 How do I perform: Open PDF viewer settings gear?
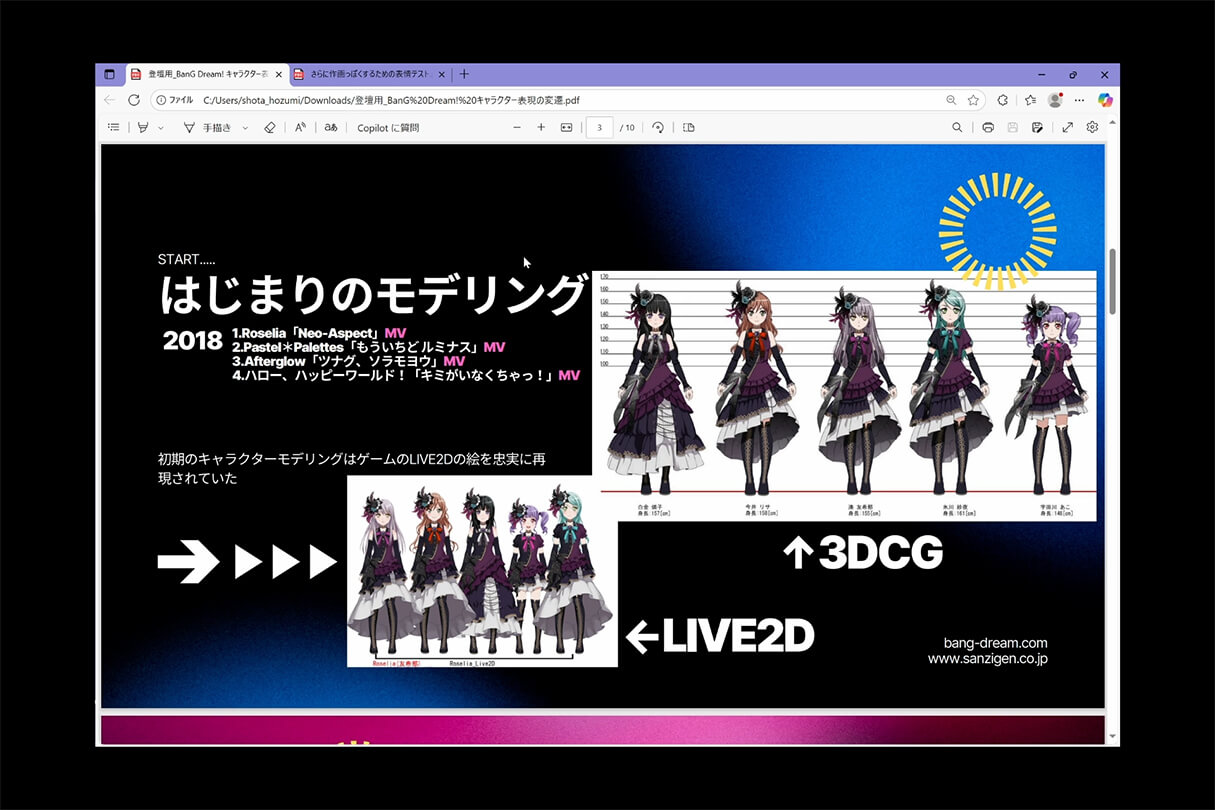tap(1092, 127)
